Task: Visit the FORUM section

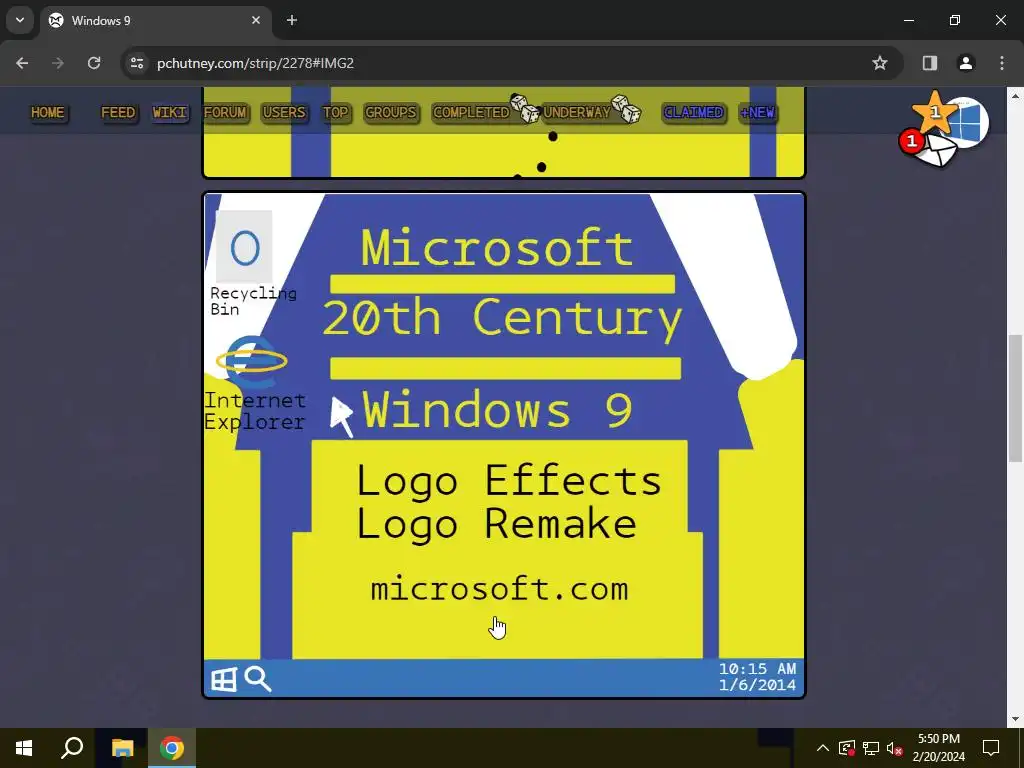Action: pyautogui.click(x=225, y=112)
